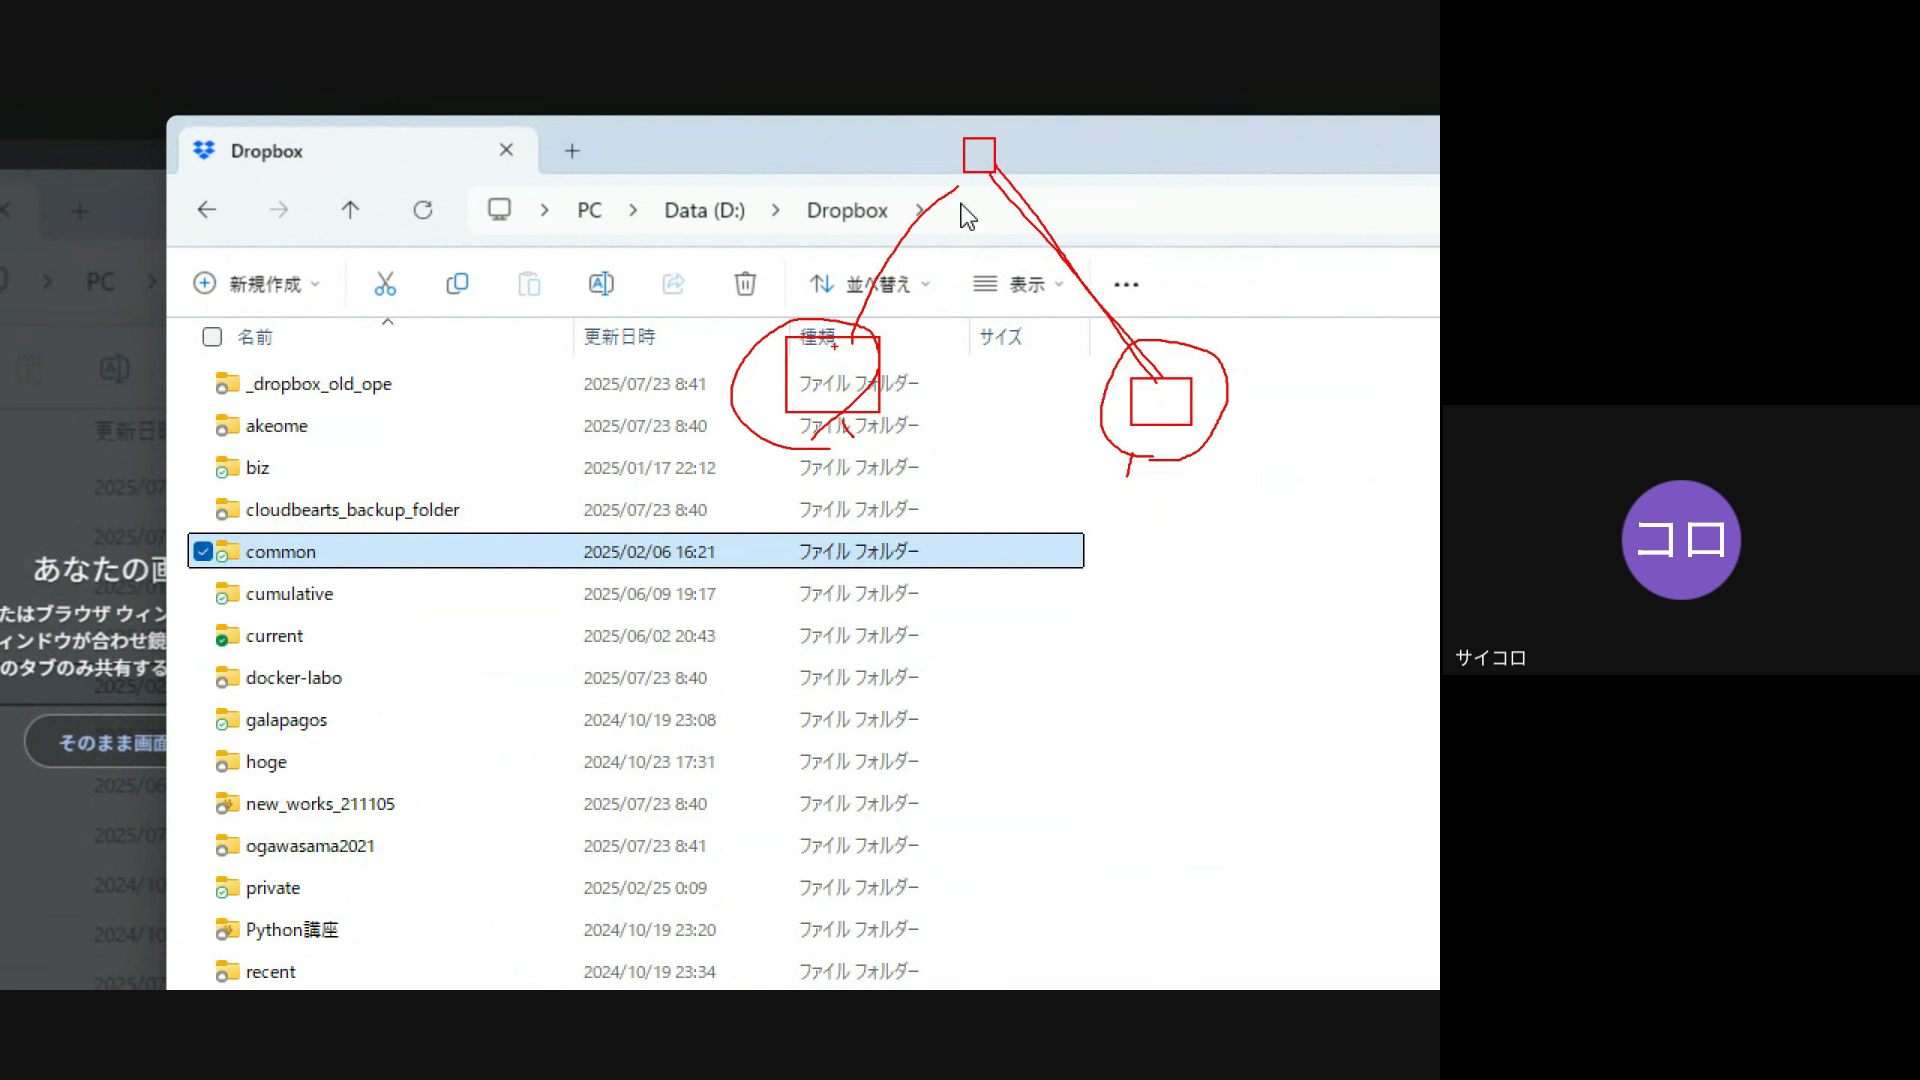Image resolution: width=1920 pixels, height=1080 pixels.
Task: Click the Delete trash can icon
Action: (745, 284)
